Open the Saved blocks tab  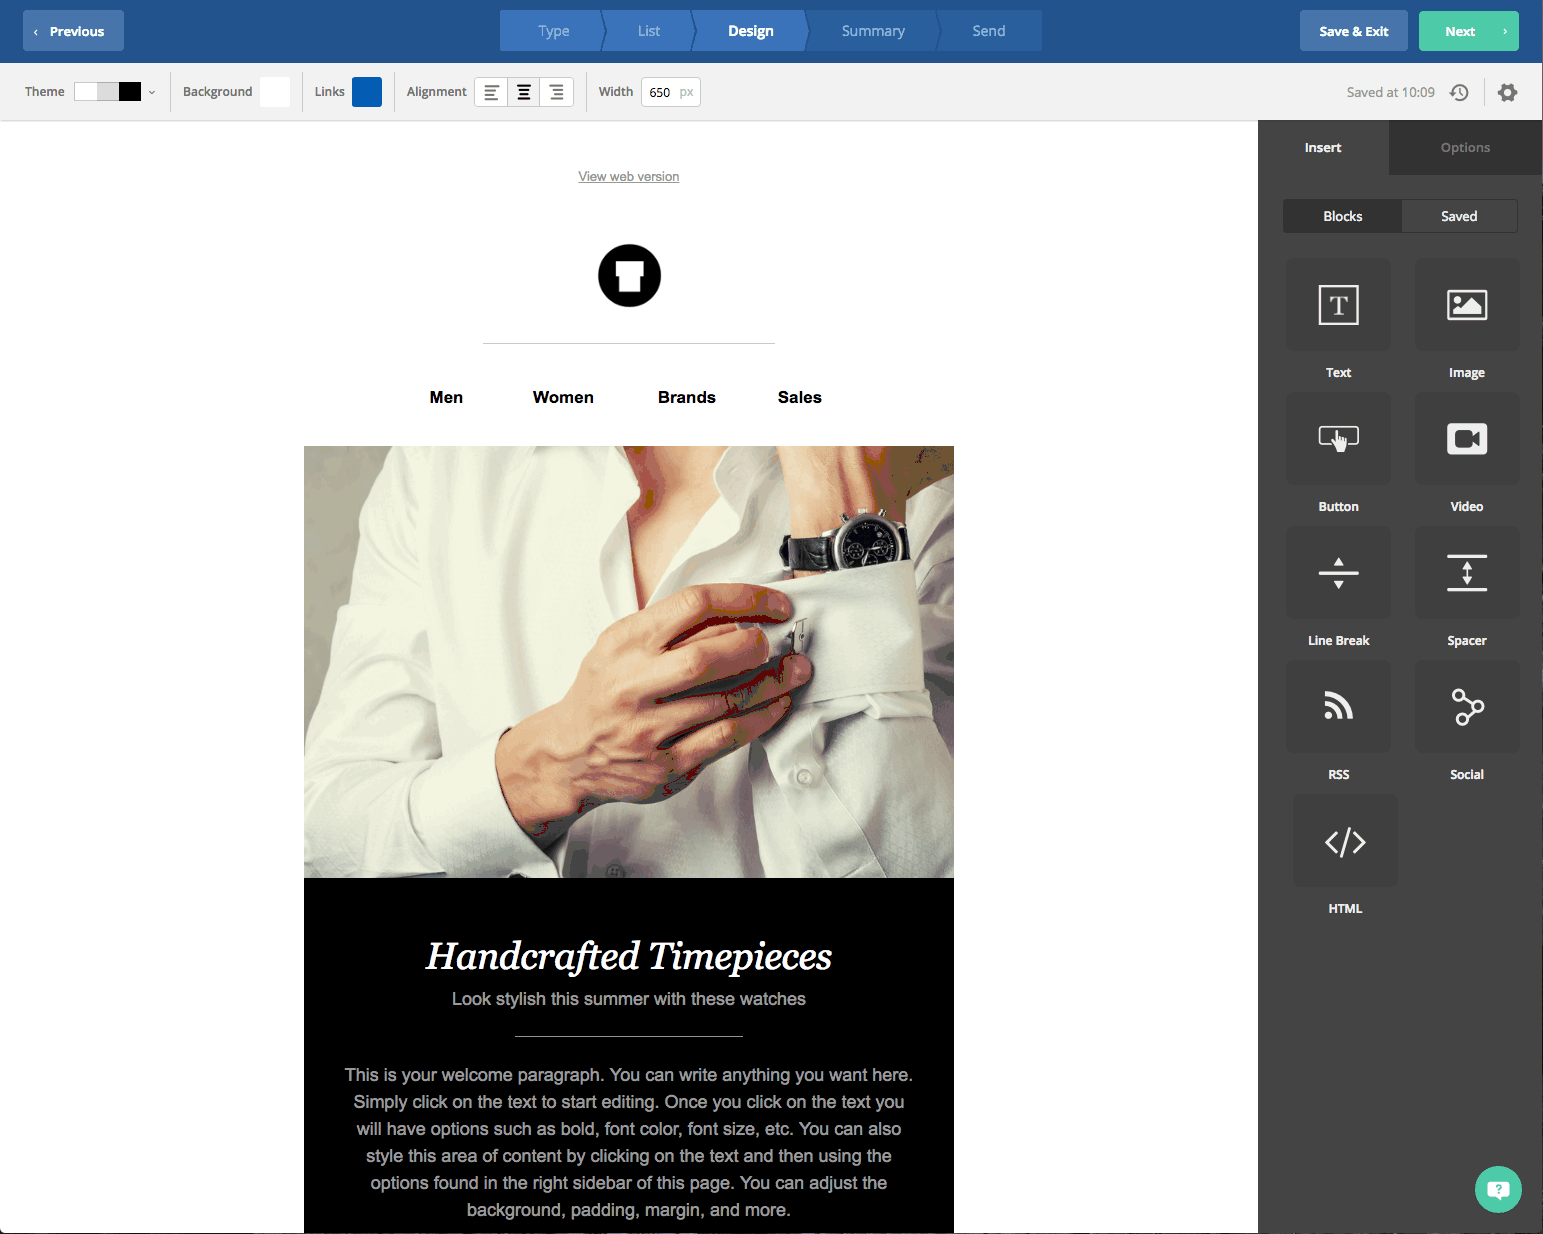tap(1458, 216)
